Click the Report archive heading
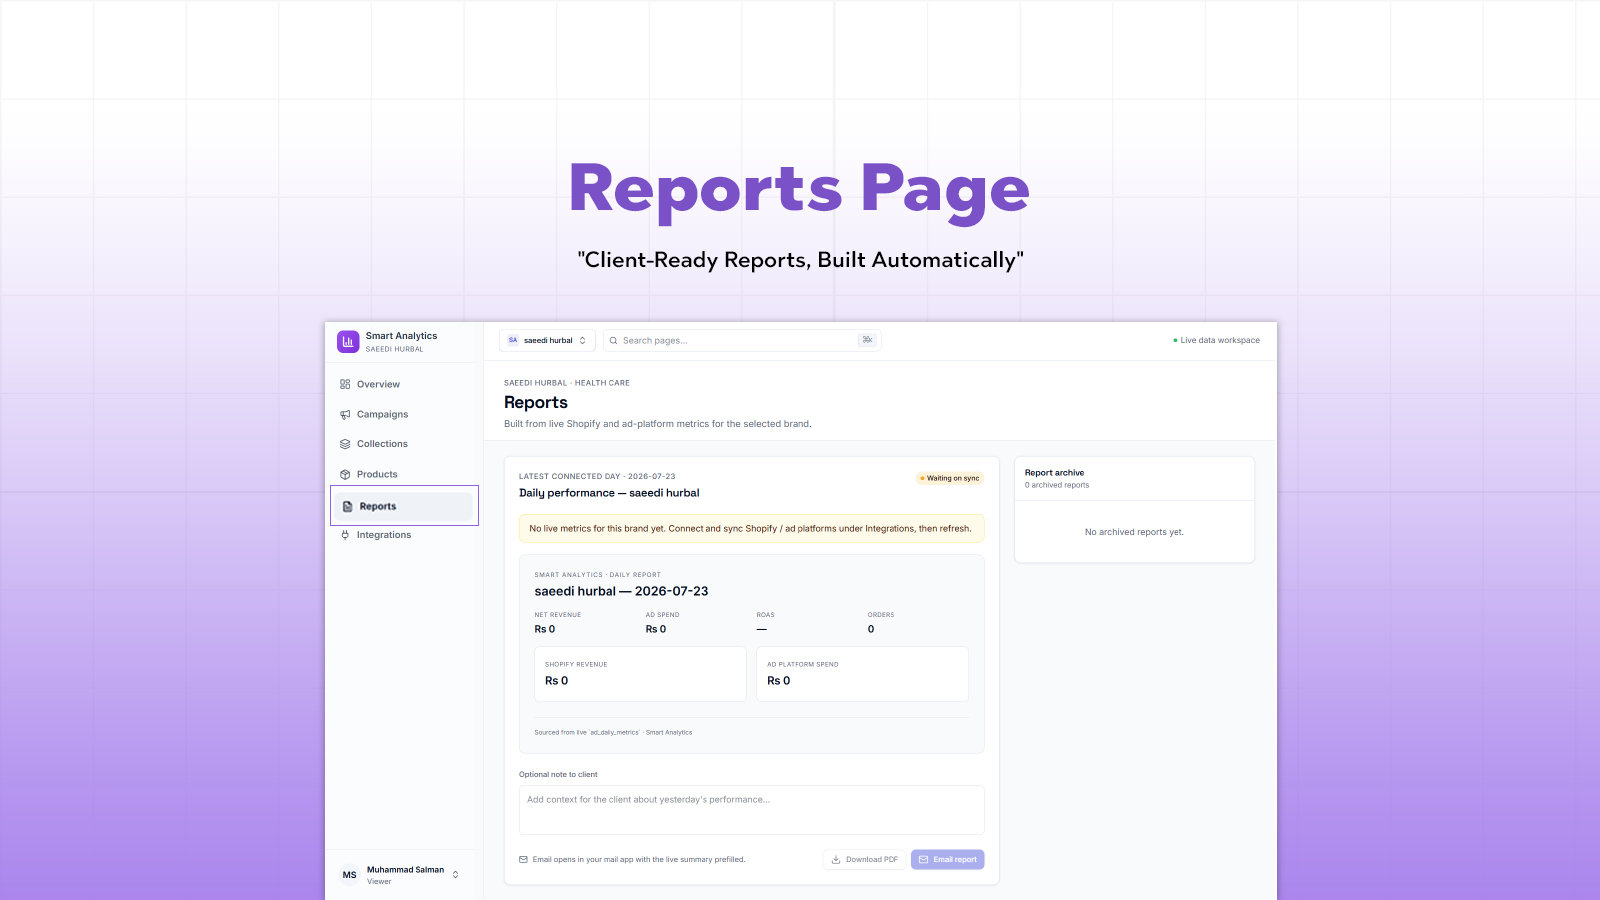Image resolution: width=1600 pixels, height=900 pixels. click(x=1054, y=473)
